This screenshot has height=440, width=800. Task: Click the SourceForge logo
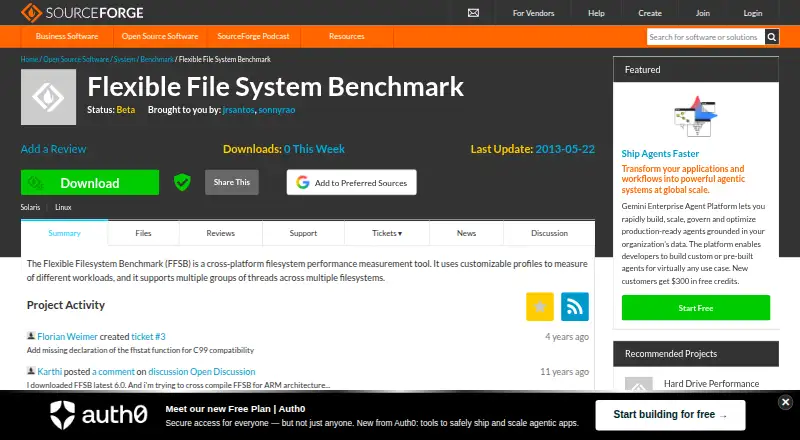(x=82, y=12)
